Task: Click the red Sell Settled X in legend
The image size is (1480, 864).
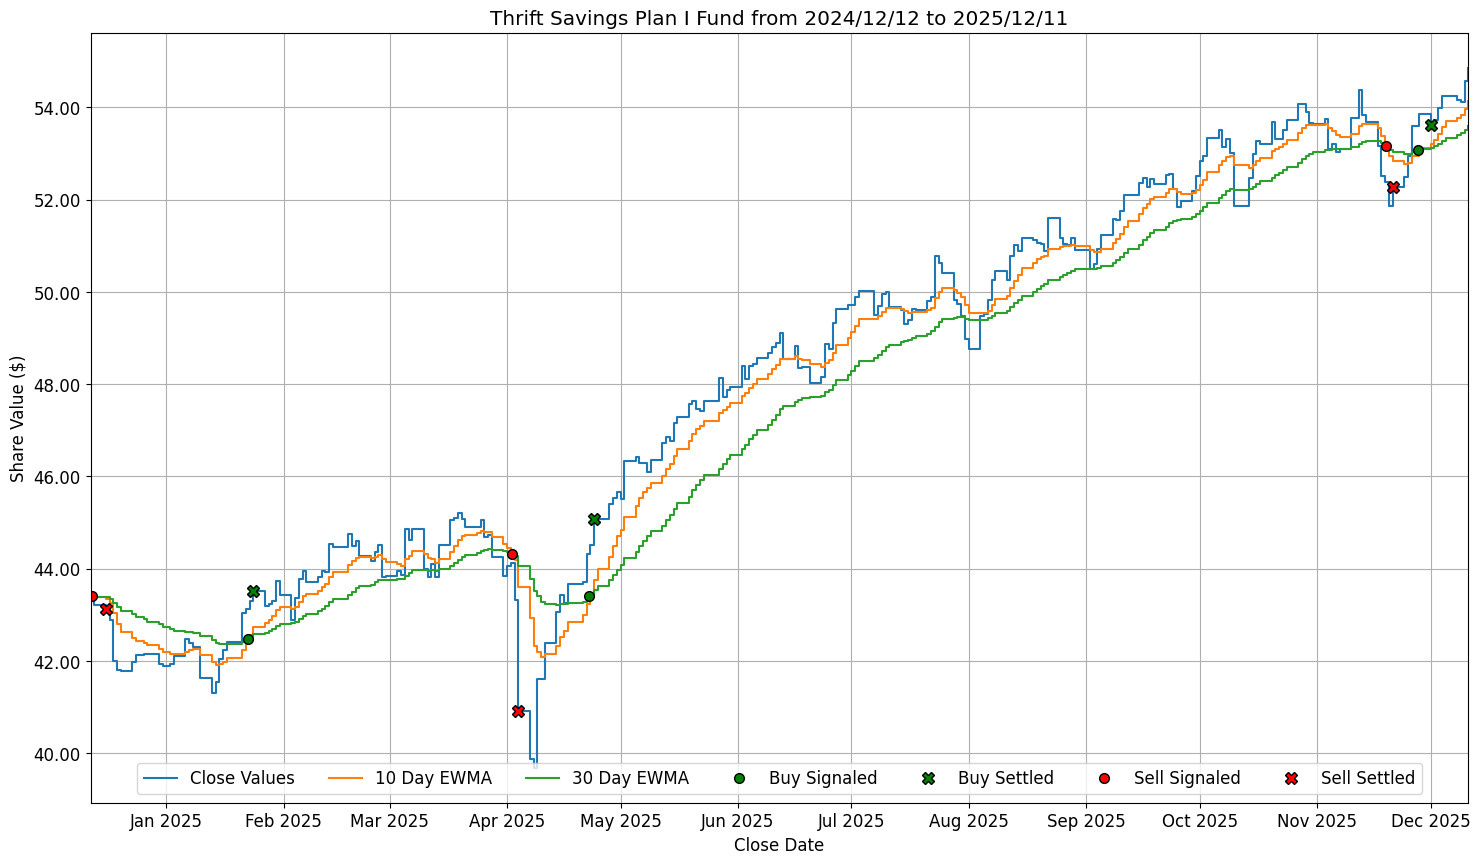Action: coord(1291,778)
